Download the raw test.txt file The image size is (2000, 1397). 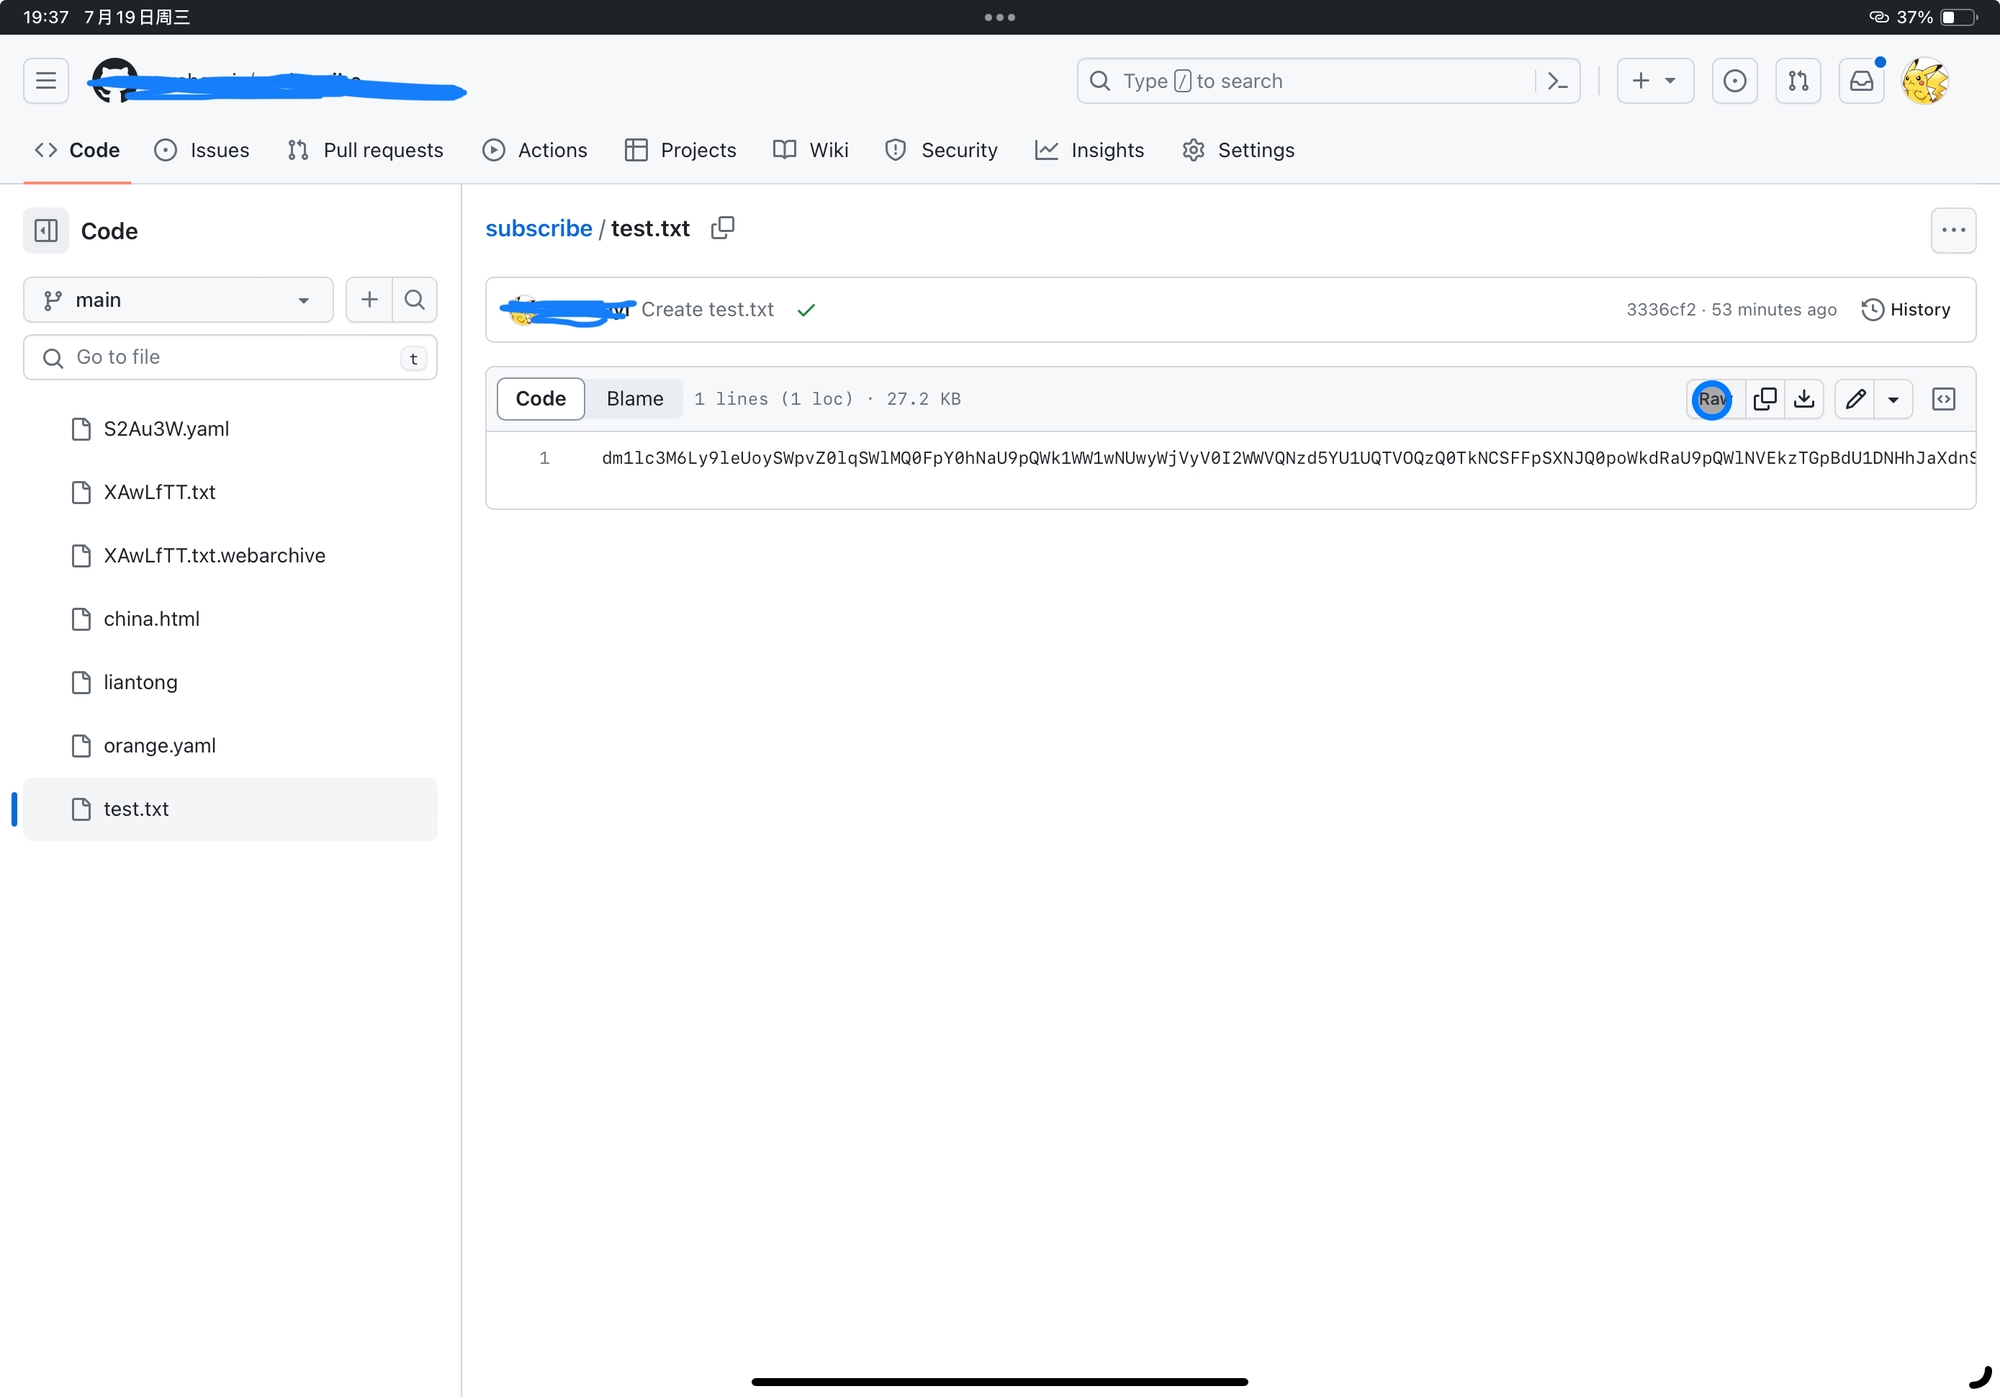[x=1804, y=399]
